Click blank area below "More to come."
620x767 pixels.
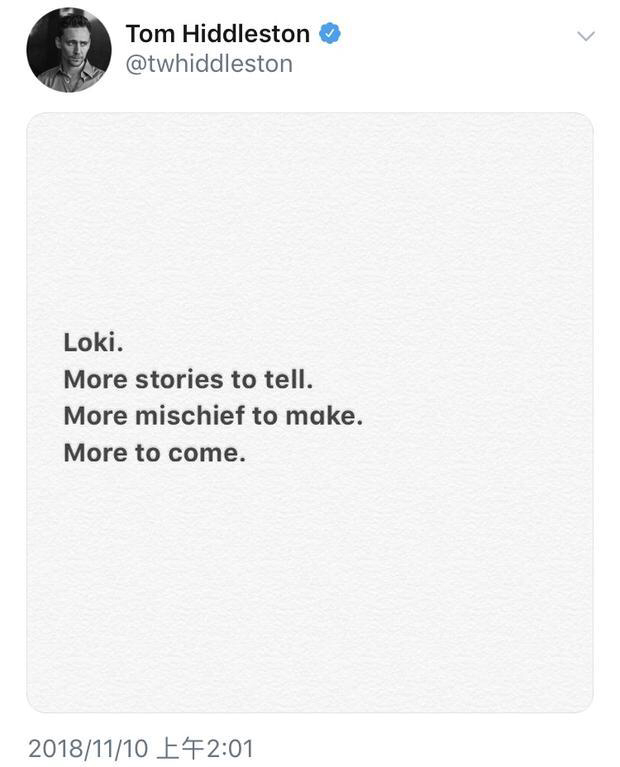point(309,590)
